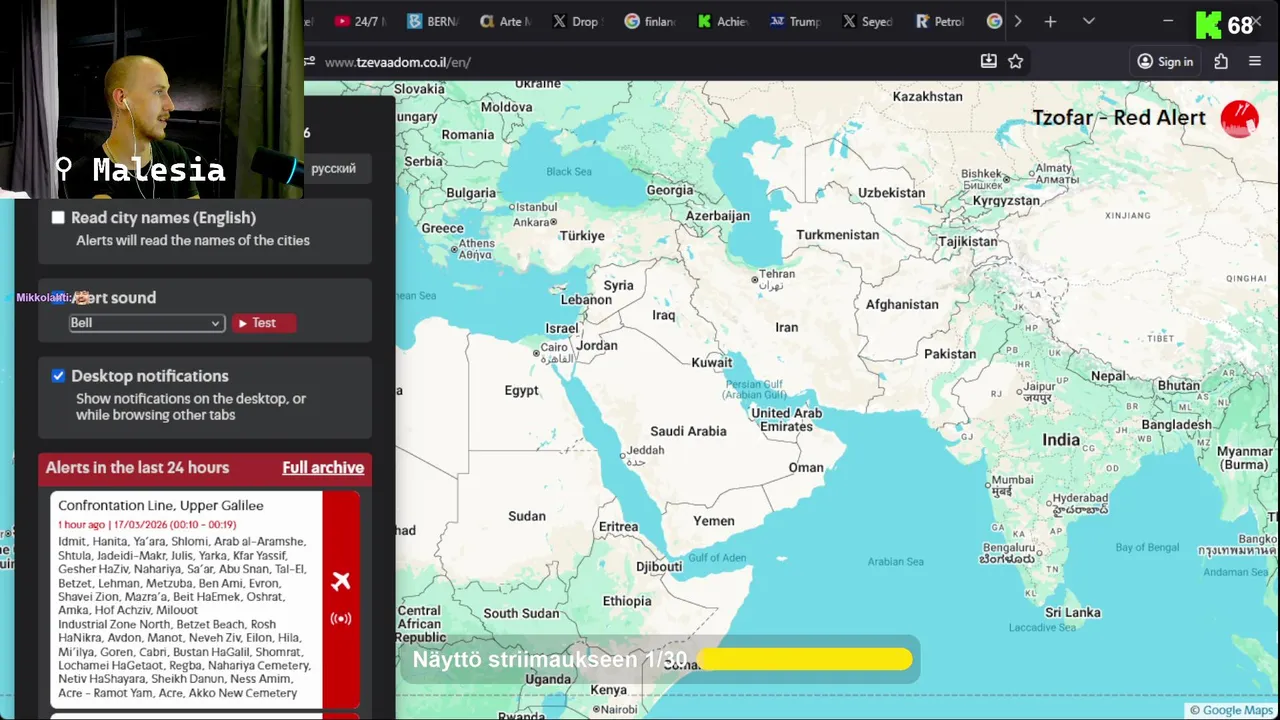Click the install/download page icon in address bar
This screenshot has height=720, width=1280.
click(989, 61)
